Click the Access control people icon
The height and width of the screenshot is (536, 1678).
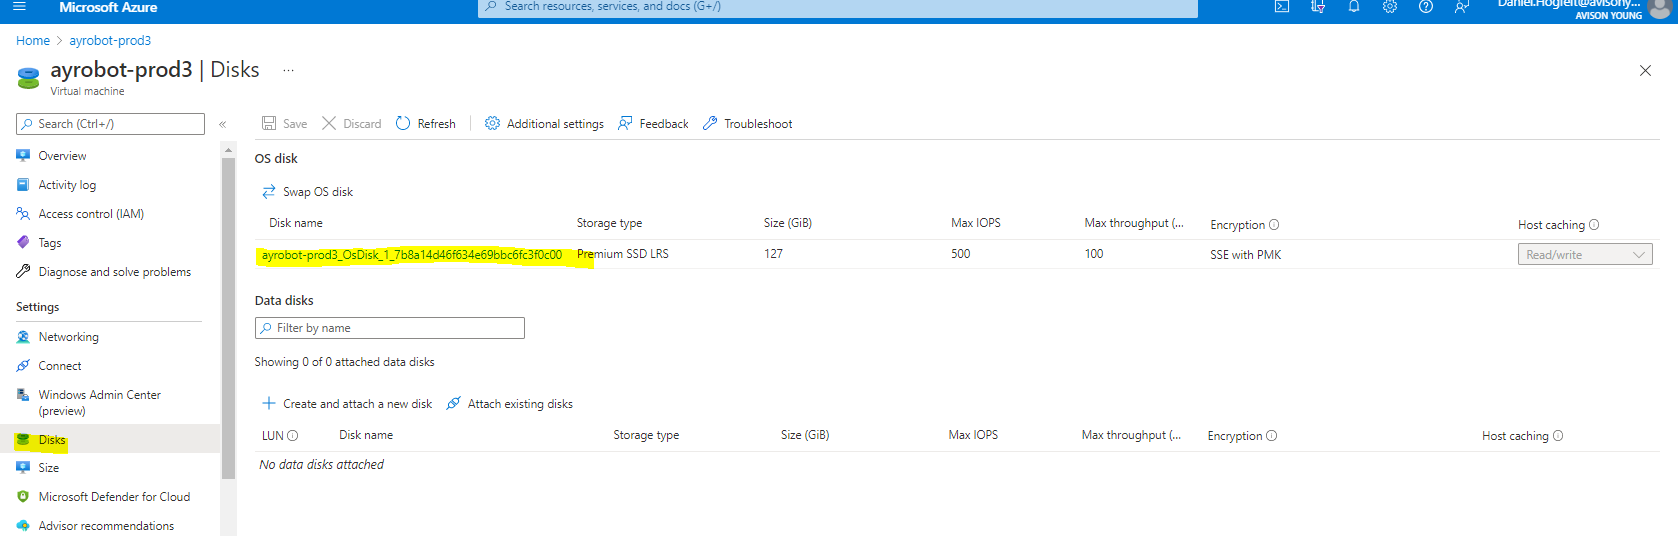point(23,214)
